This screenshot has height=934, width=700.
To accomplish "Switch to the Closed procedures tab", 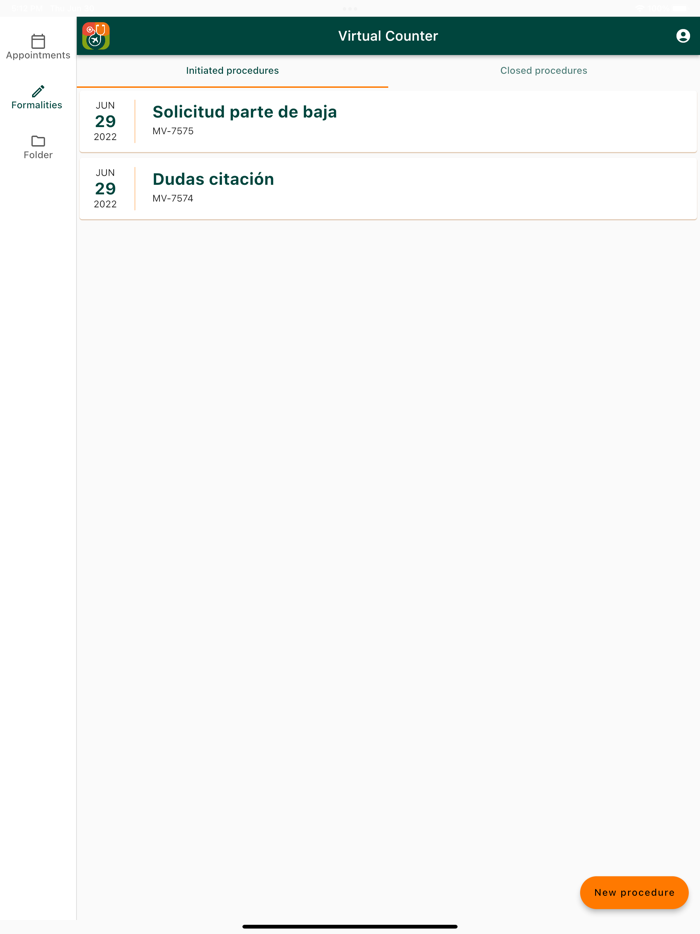I will tap(543, 70).
